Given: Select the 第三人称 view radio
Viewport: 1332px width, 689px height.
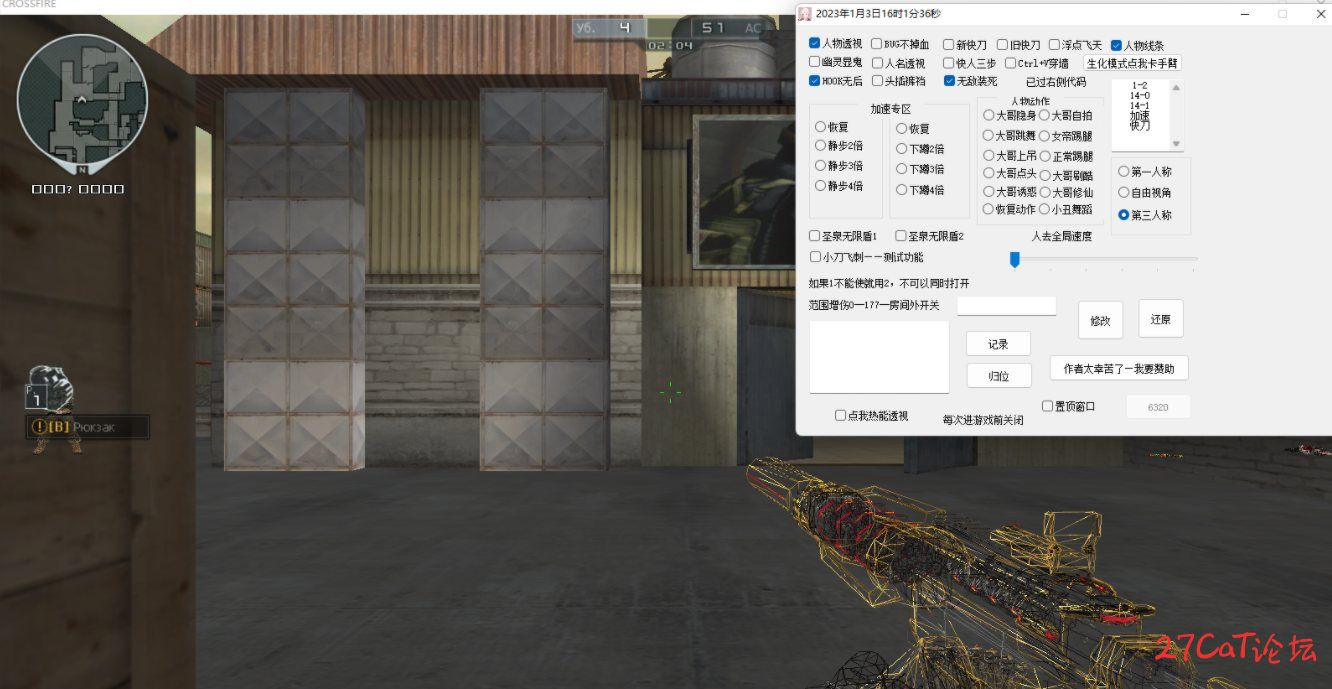Looking at the screenshot, I should 1124,215.
